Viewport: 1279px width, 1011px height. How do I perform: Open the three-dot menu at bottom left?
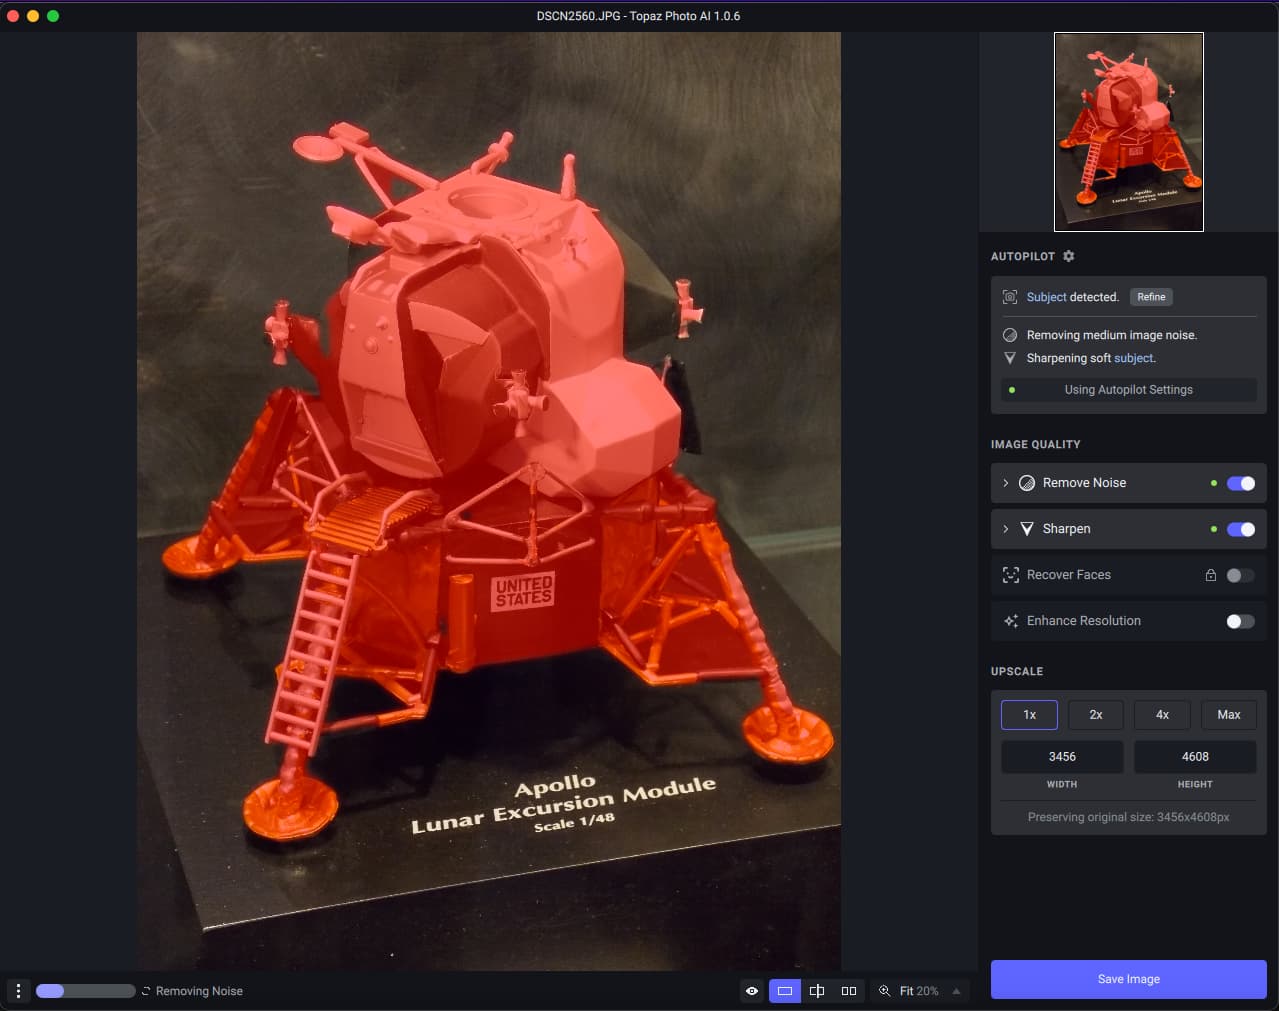(18, 991)
